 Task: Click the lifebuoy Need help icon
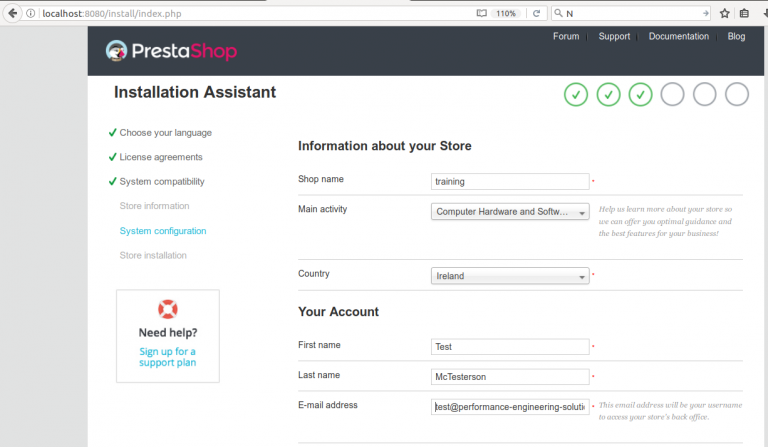[x=168, y=309]
